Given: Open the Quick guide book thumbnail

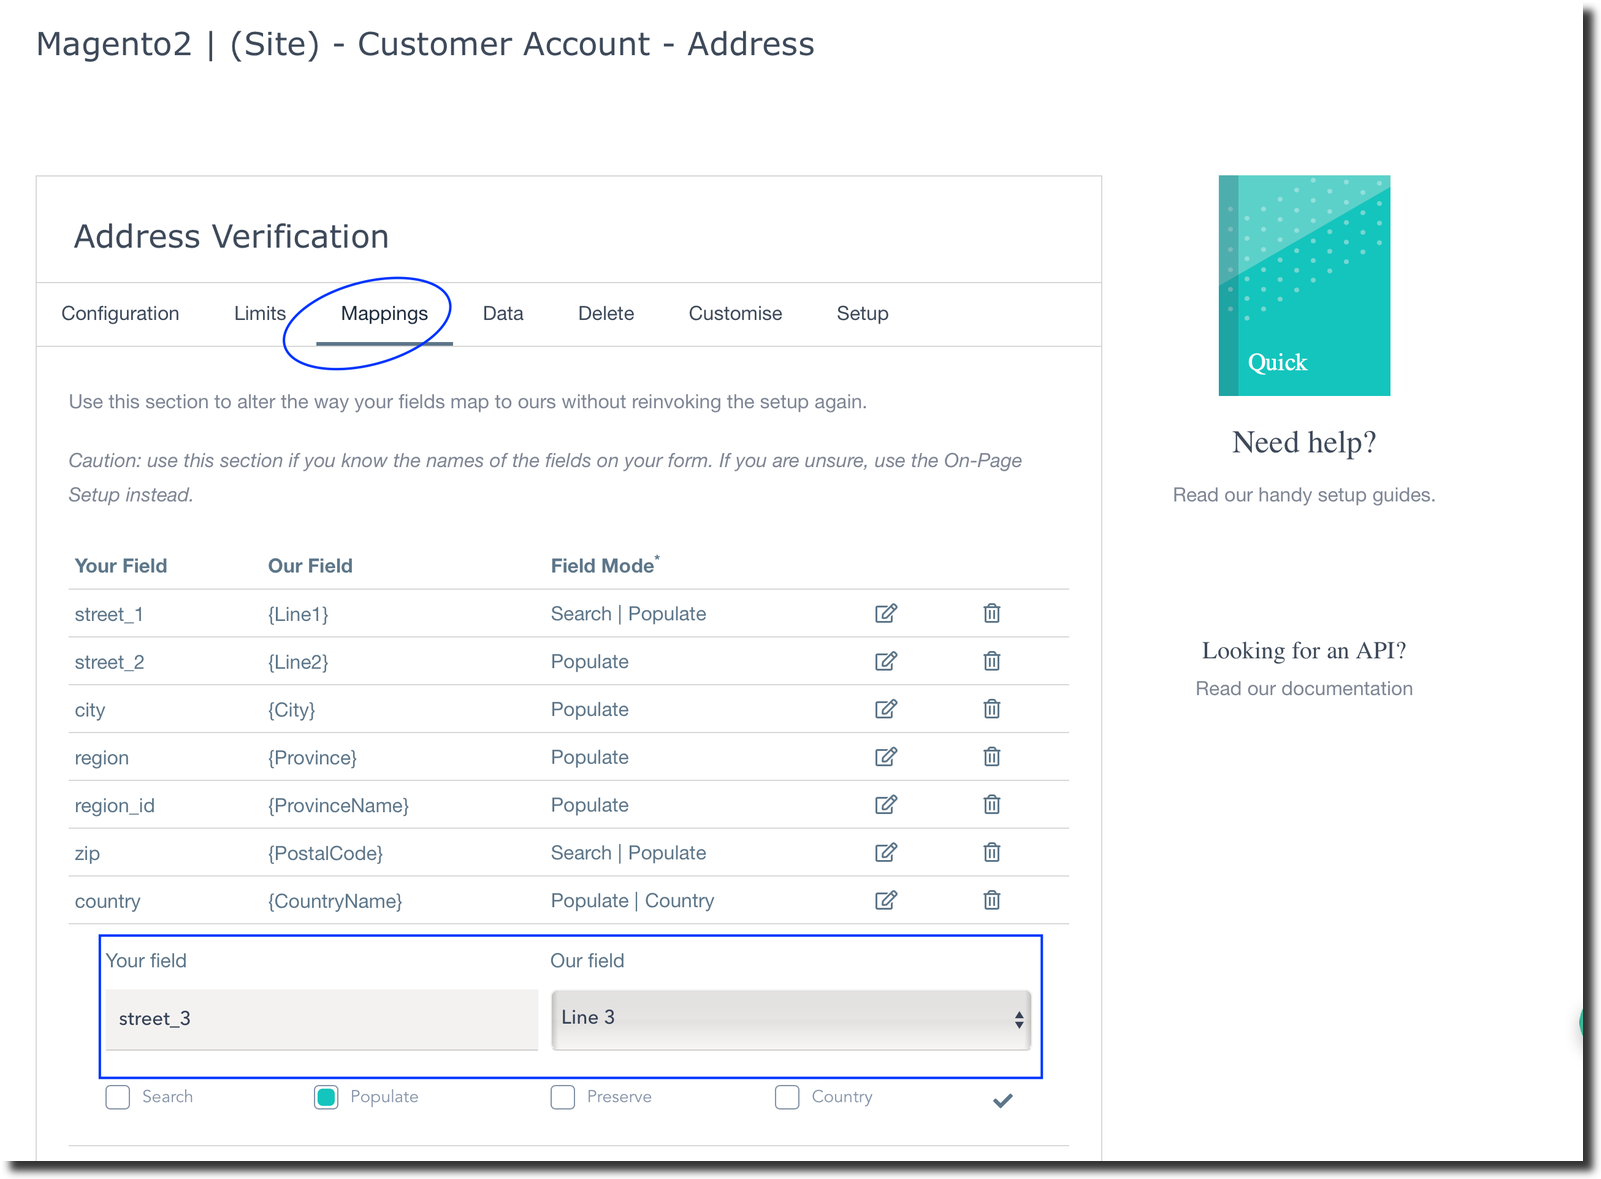Looking at the screenshot, I should coord(1303,286).
